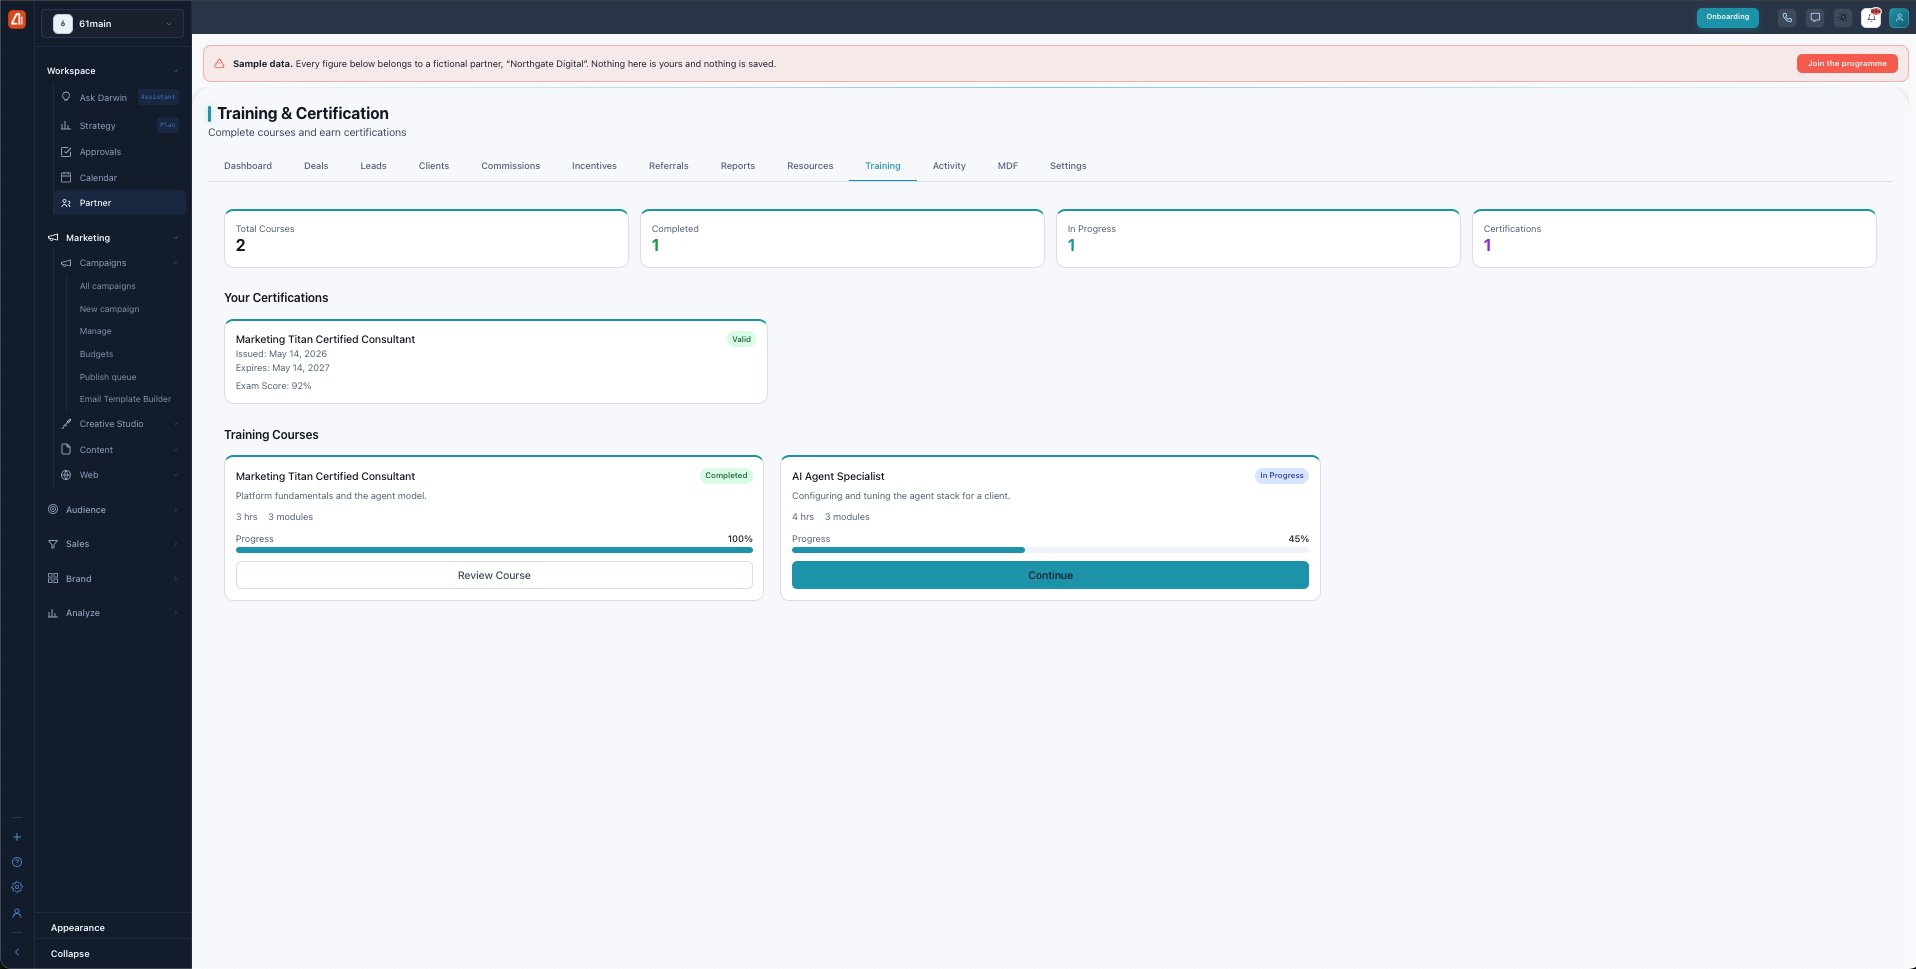Select the Partner item in sidebar
This screenshot has width=1916, height=969.
point(119,203)
